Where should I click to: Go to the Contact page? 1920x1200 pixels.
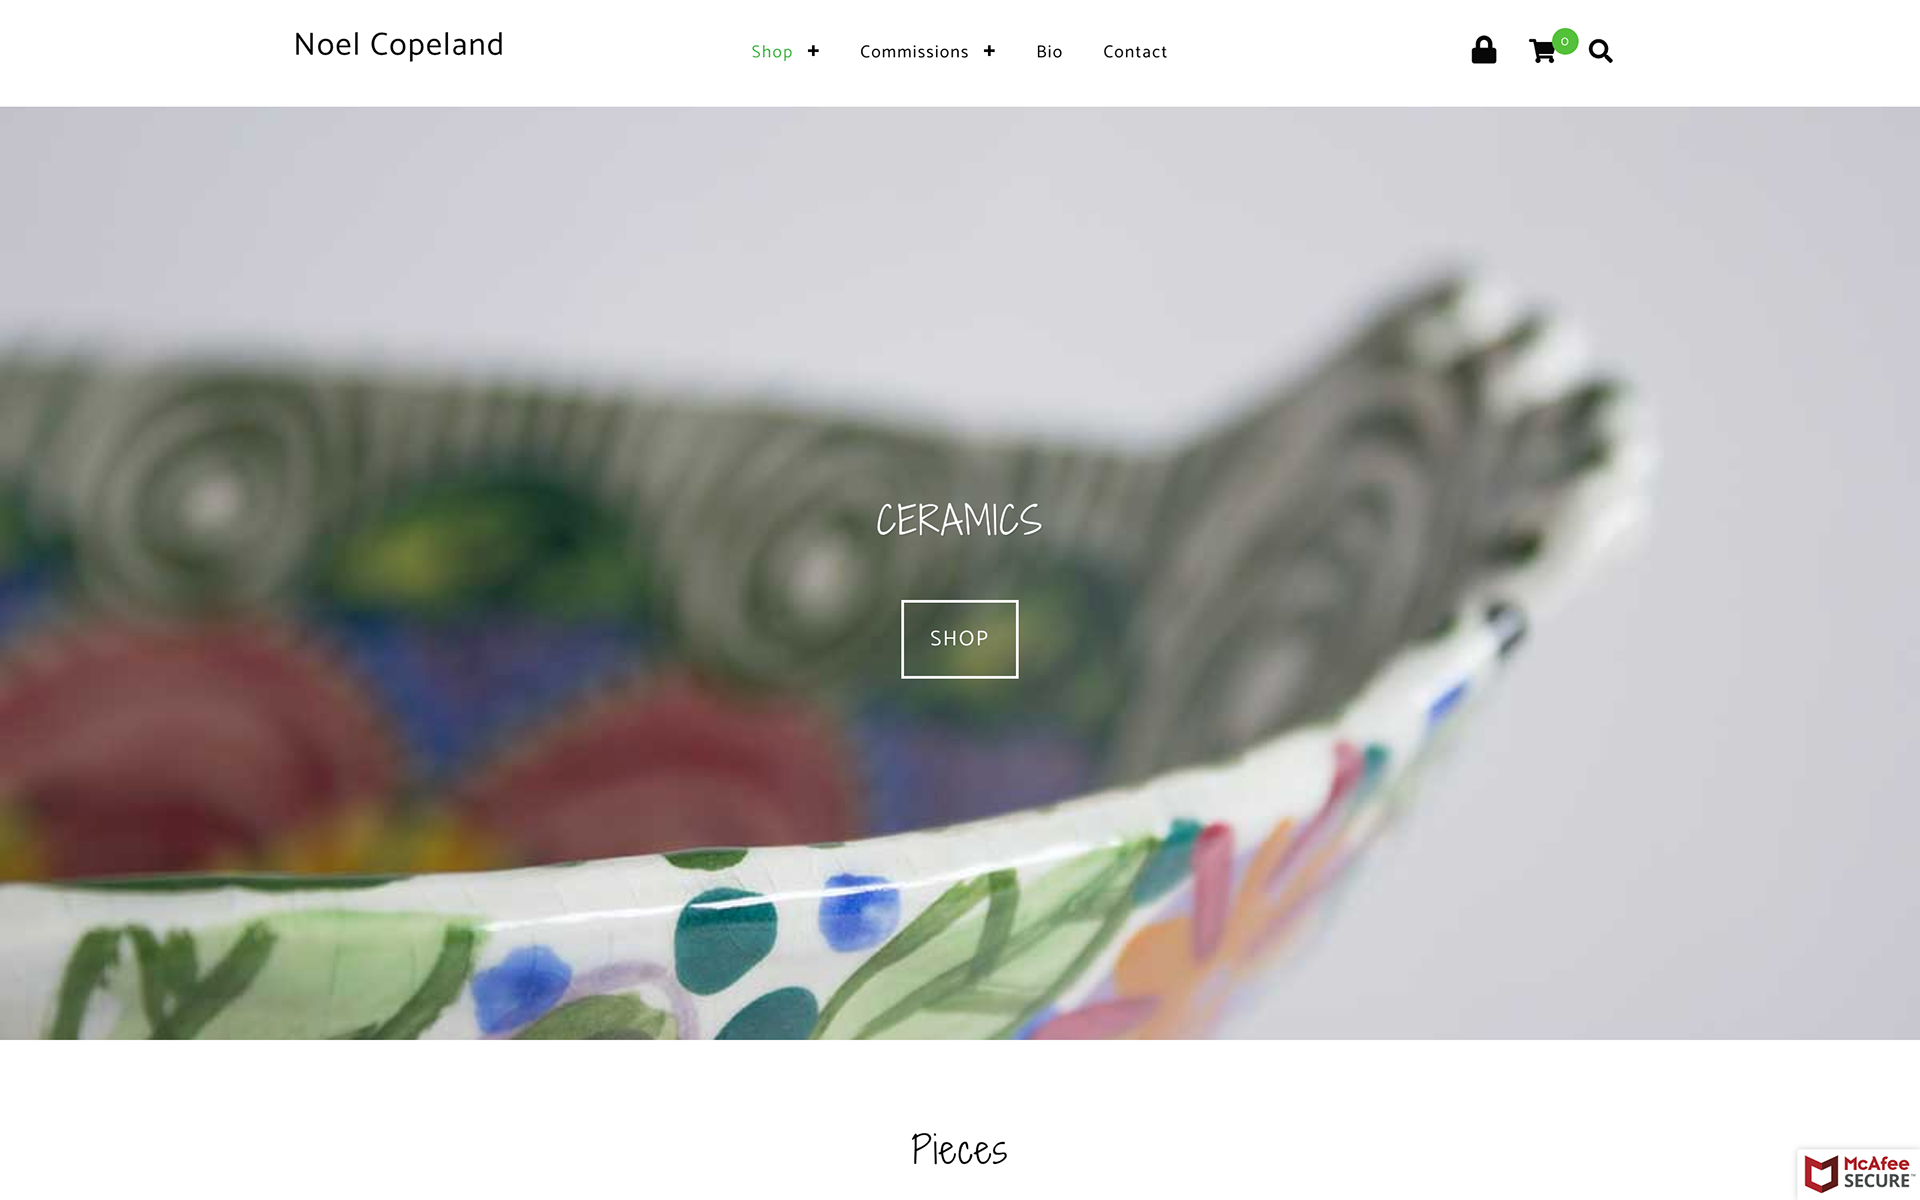pyautogui.click(x=1135, y=52)
